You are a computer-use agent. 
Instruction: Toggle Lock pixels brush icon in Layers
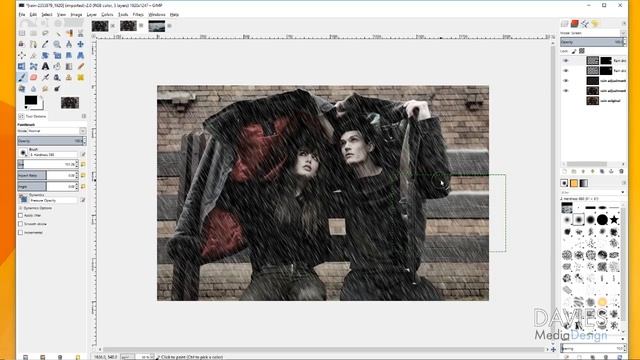pyautogui.click(x=574, y=51)
